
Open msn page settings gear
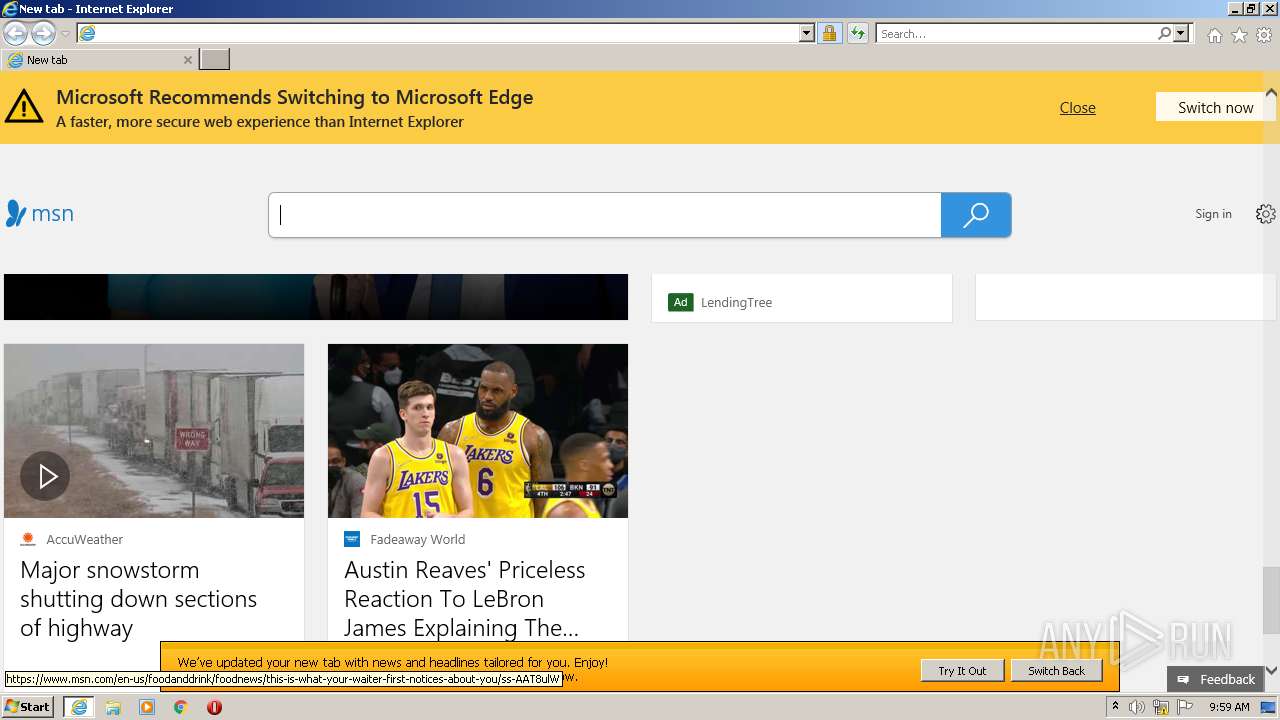click(x=1266, y=214)
